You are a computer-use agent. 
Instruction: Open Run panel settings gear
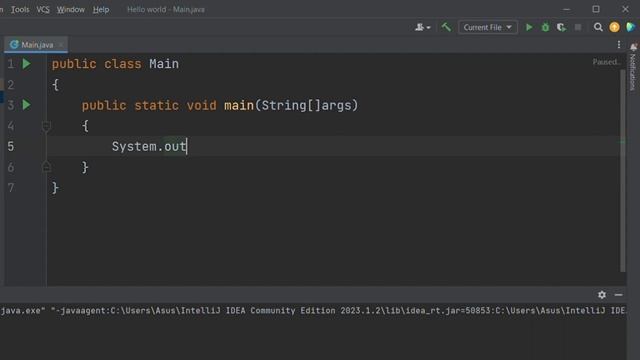pyautogui.click(x=602, y=295)
